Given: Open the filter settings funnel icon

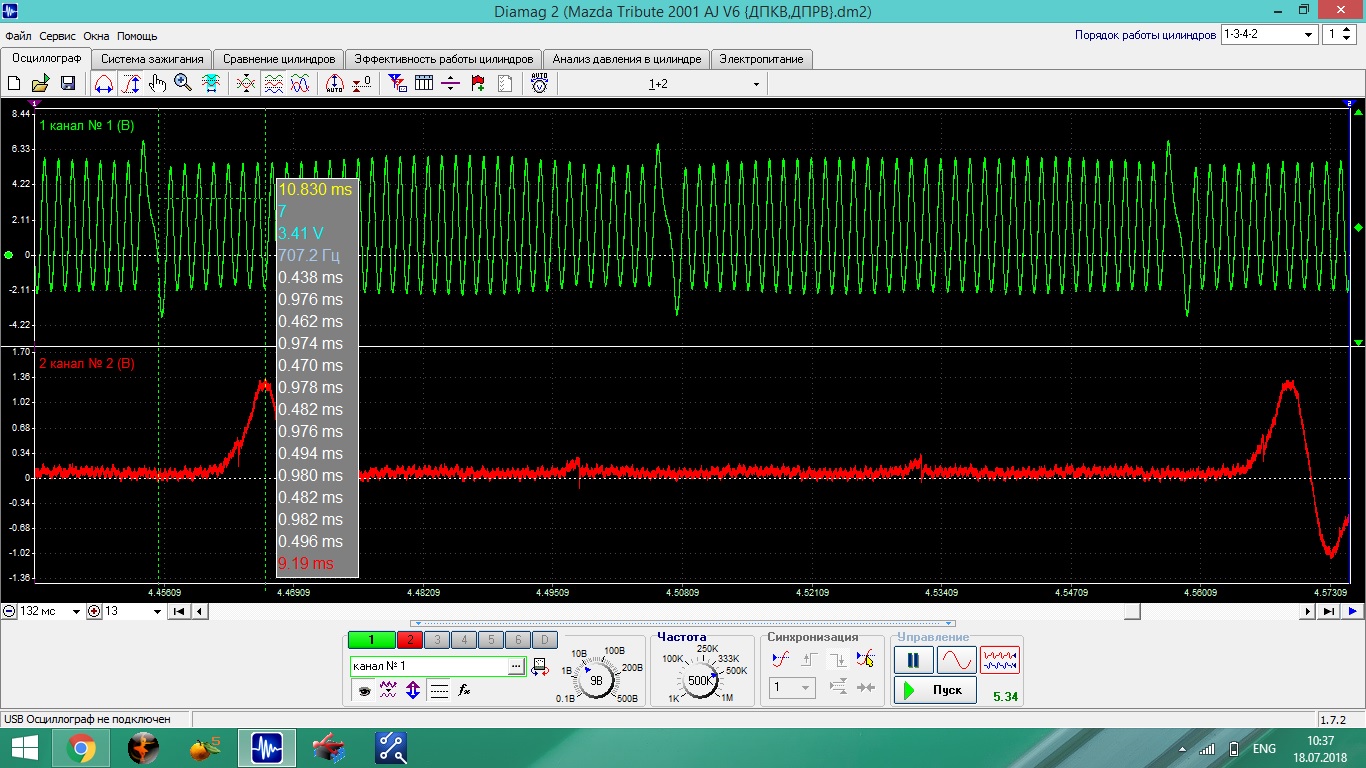Looking at the screenshot, I should point(397,84).
